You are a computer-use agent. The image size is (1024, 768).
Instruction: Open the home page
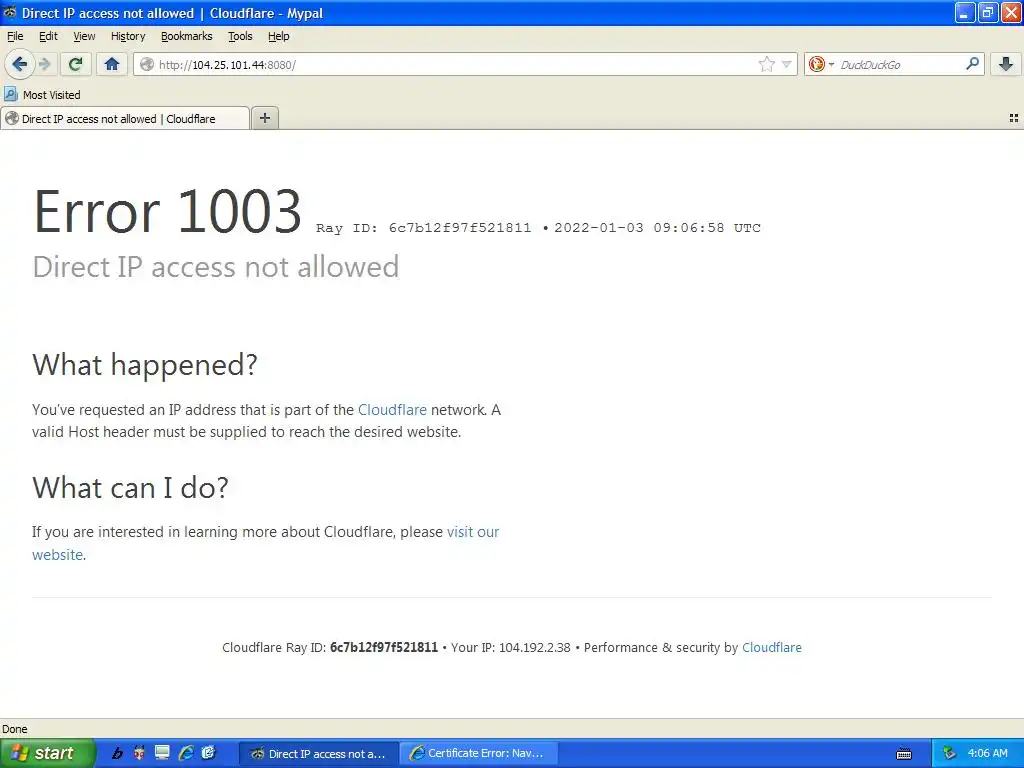point(112,64)
